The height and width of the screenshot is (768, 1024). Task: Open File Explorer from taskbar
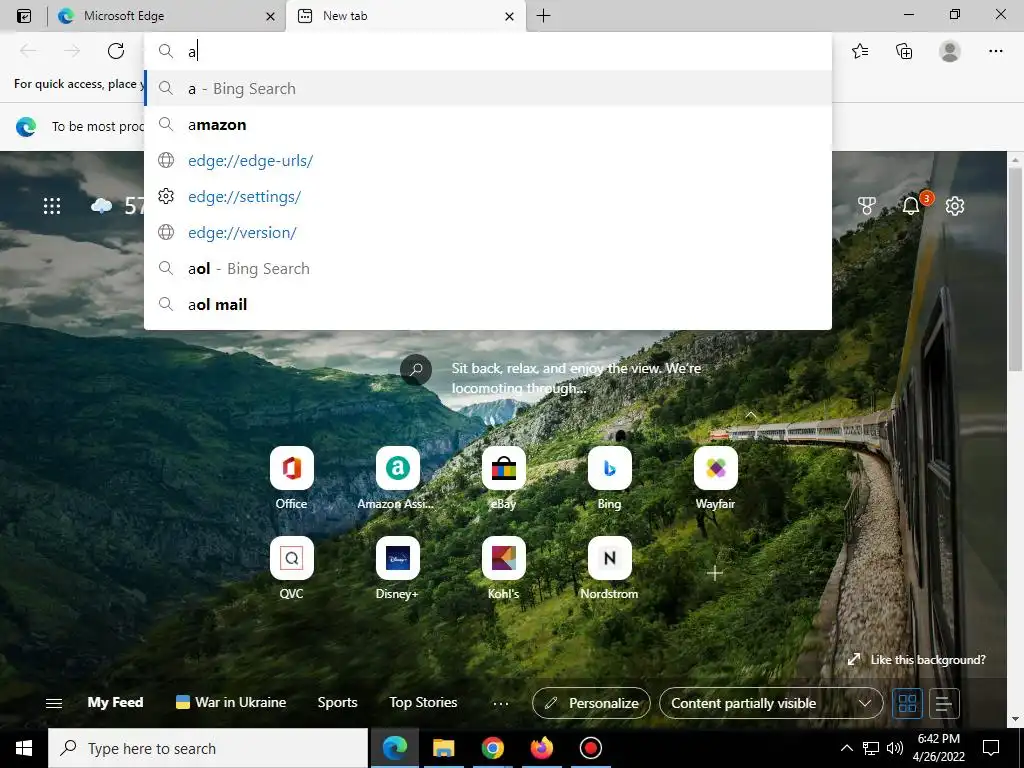tap(443, 748)
